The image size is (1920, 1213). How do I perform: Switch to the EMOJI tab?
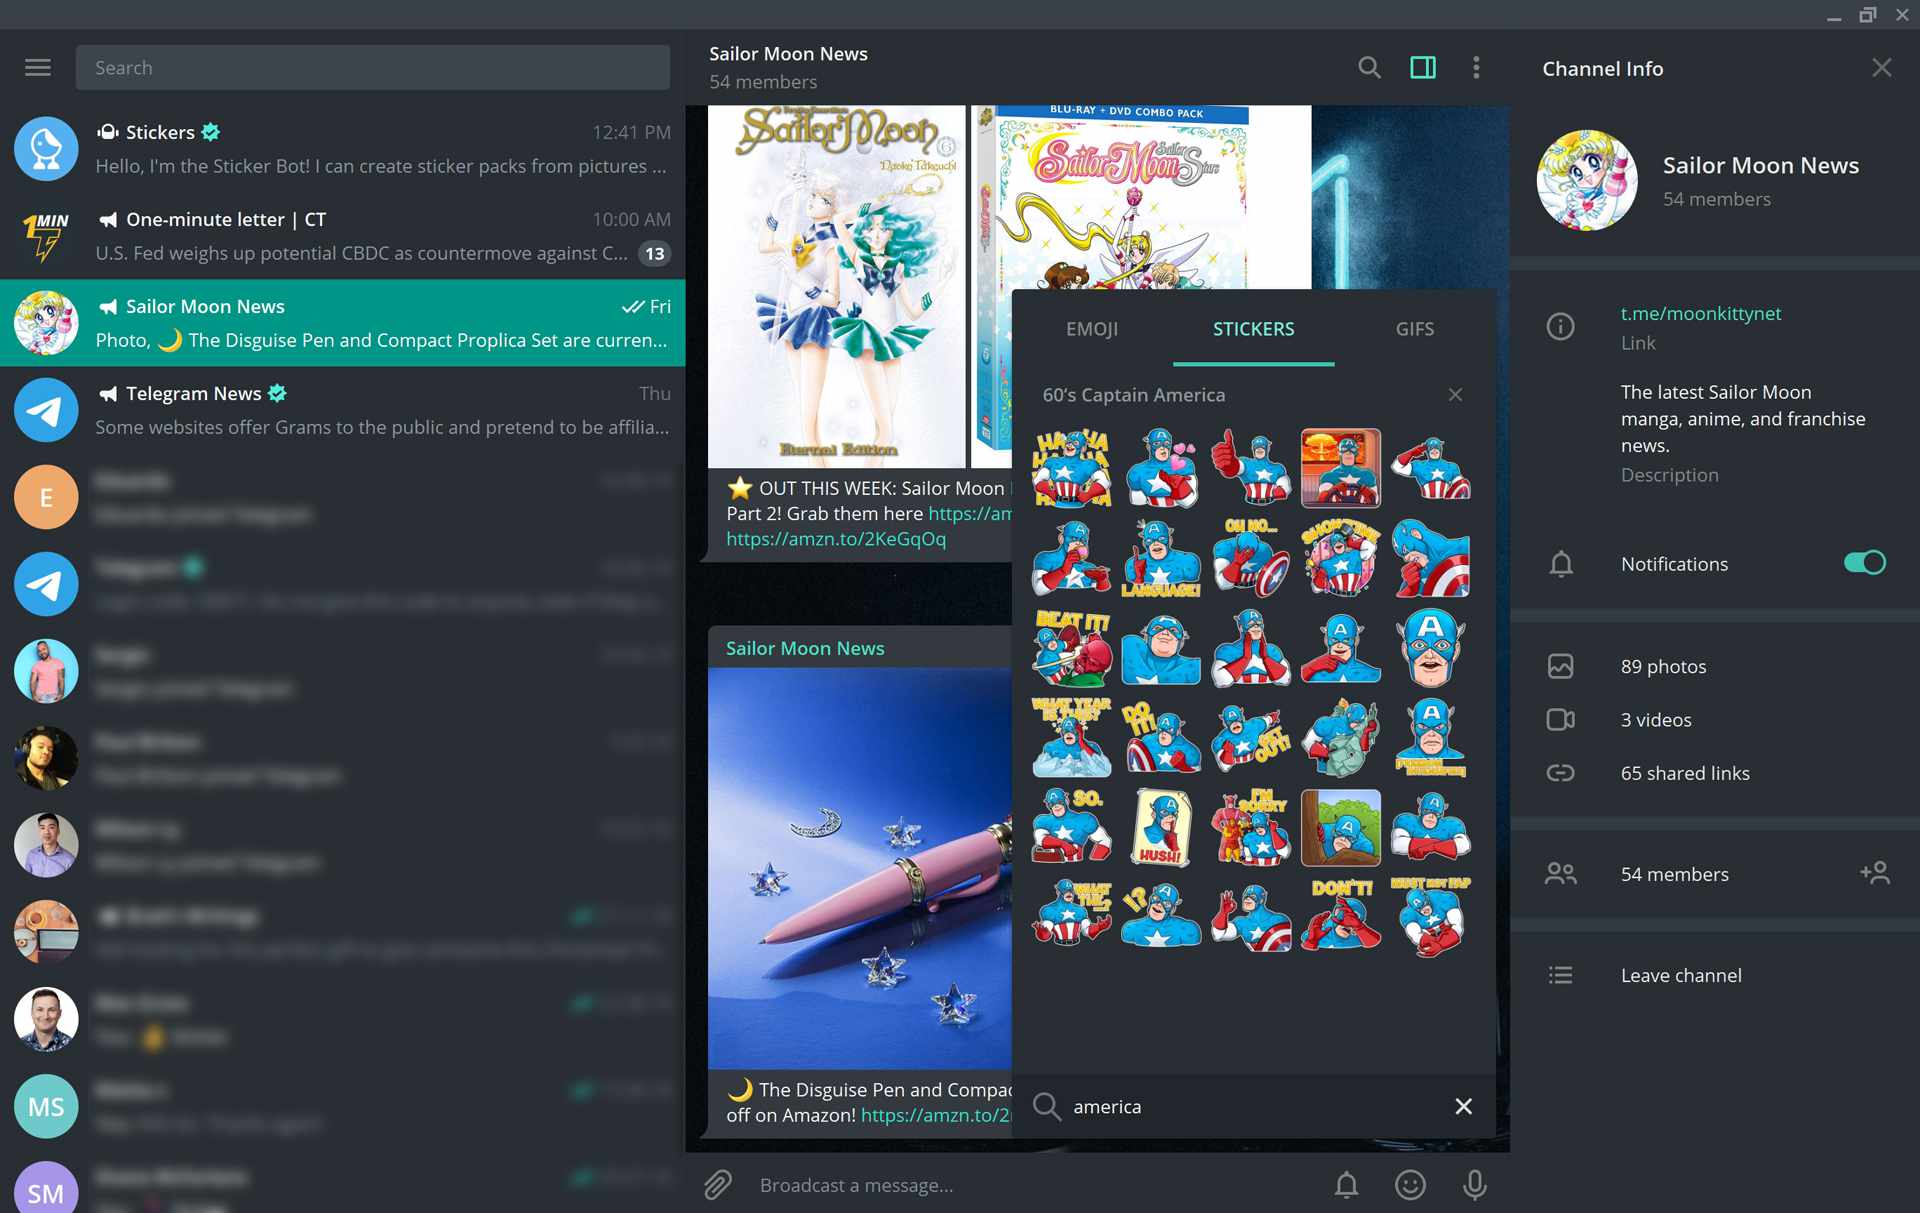pyautogui.click(x=1091, y=328)
